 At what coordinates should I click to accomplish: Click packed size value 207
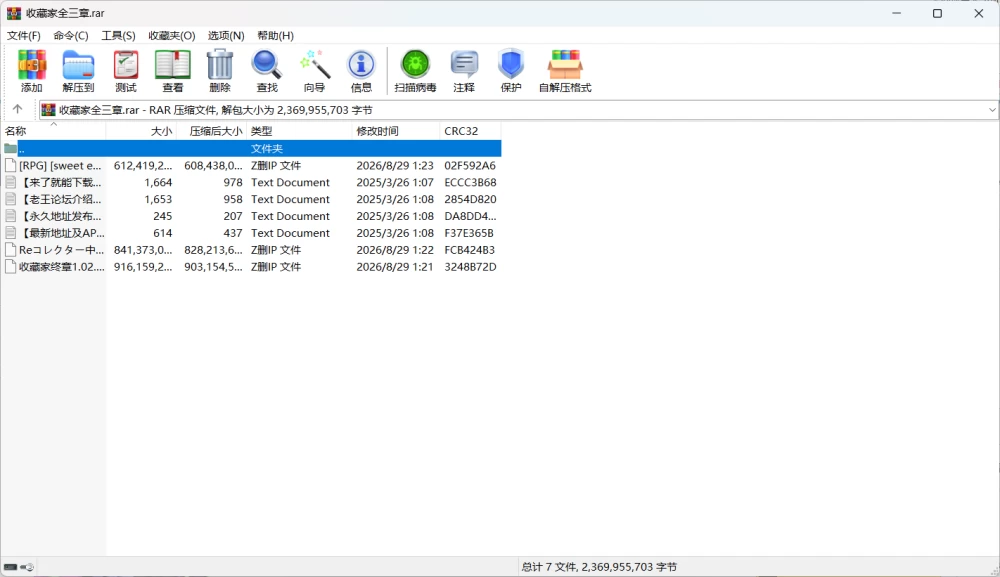tap(233, 216)
